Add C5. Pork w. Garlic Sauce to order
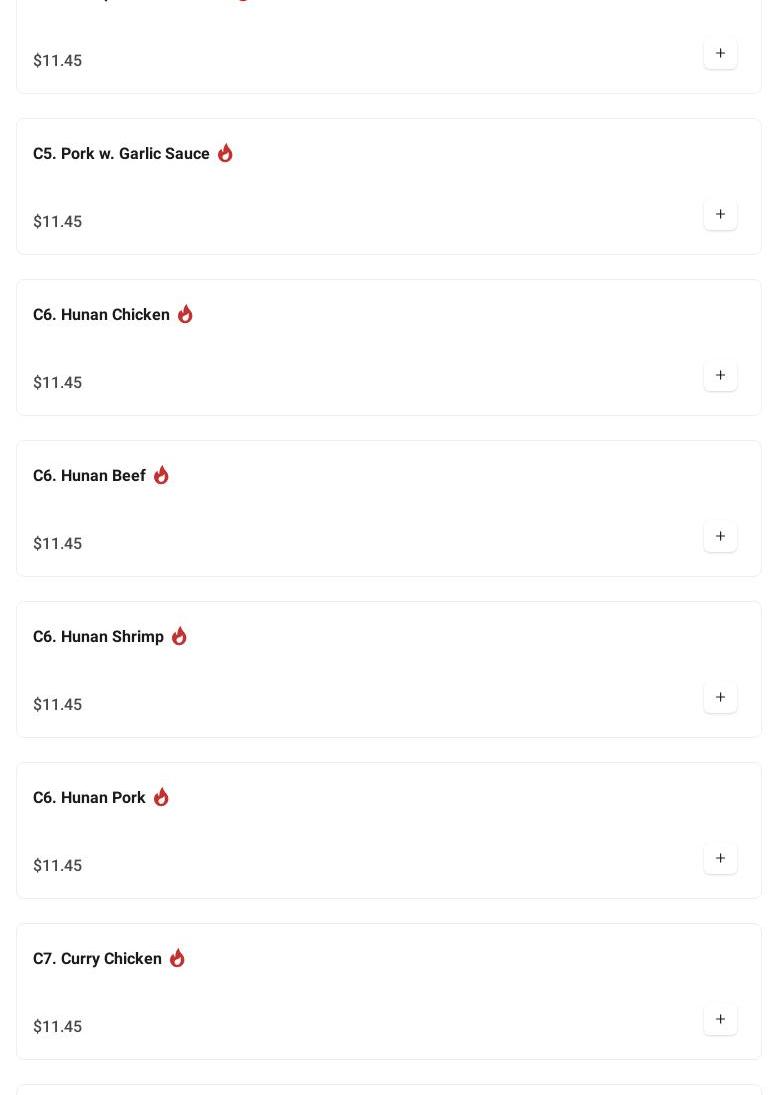778x1095 pixels. [x=720, y=215]
